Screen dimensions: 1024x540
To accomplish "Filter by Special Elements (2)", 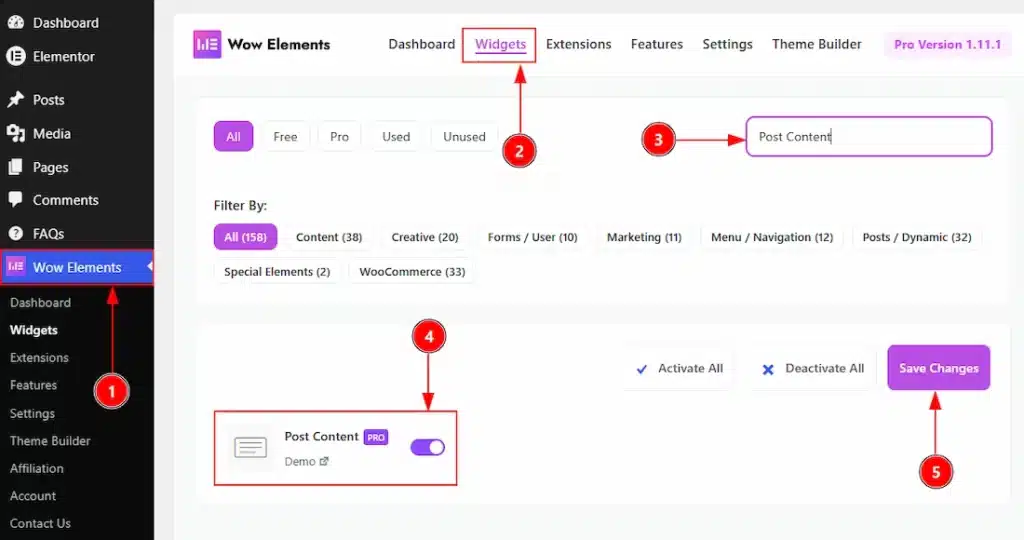I will [277, 272].
